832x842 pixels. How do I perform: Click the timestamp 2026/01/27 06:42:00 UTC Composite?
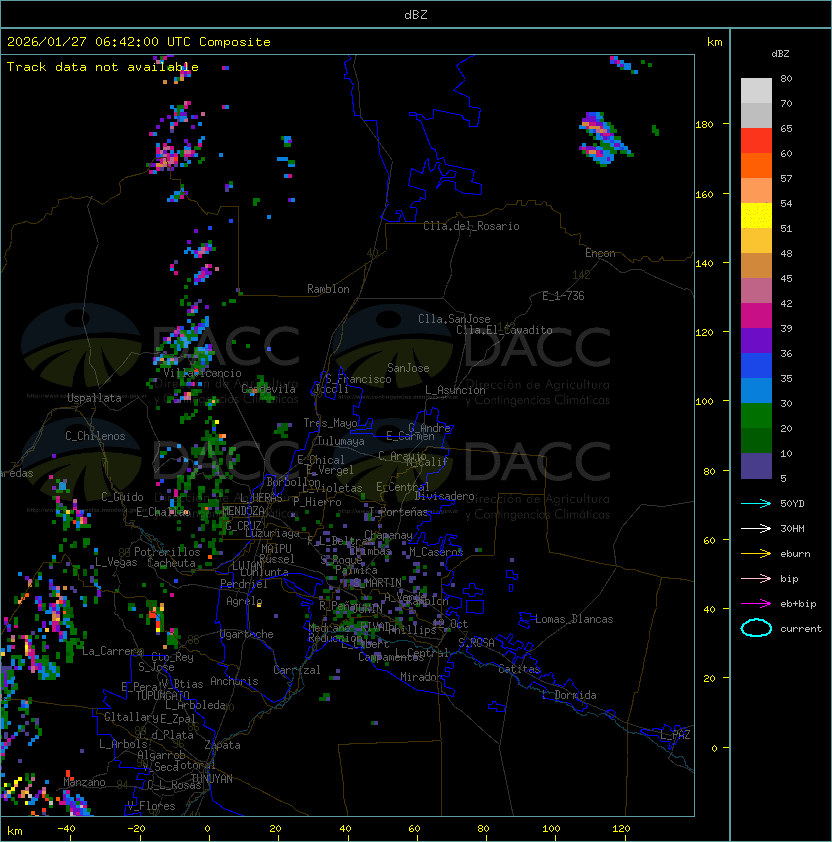[139, 42]
